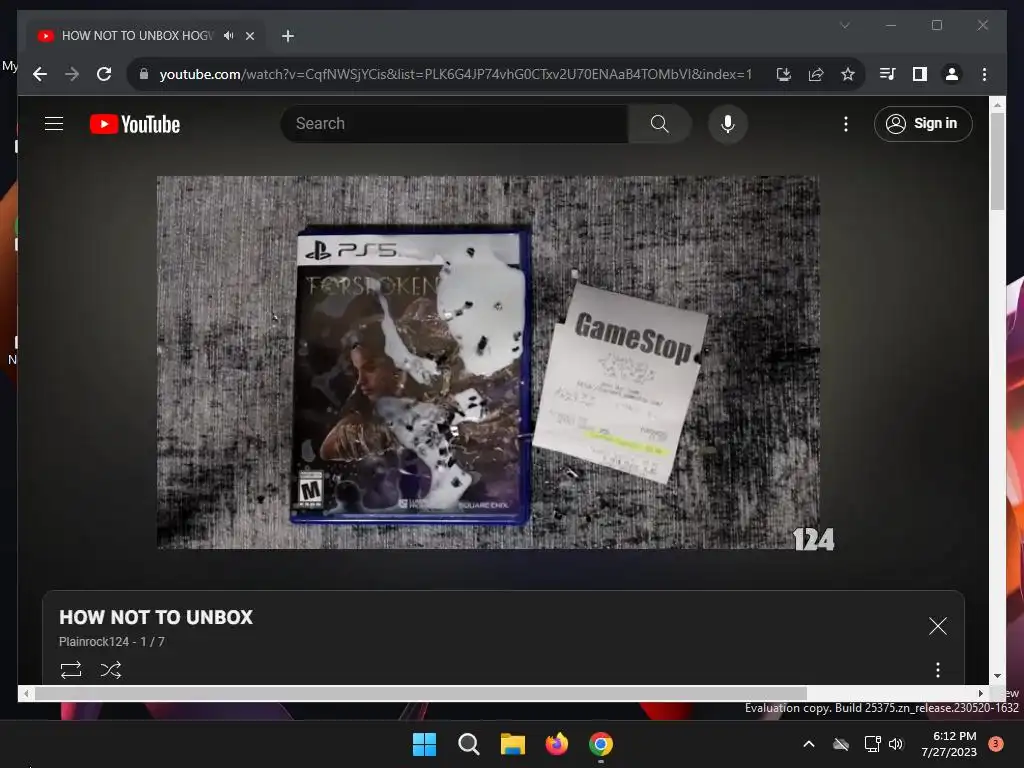
Task: Open Plainrock124 channel link
Action: pos(94,642)
